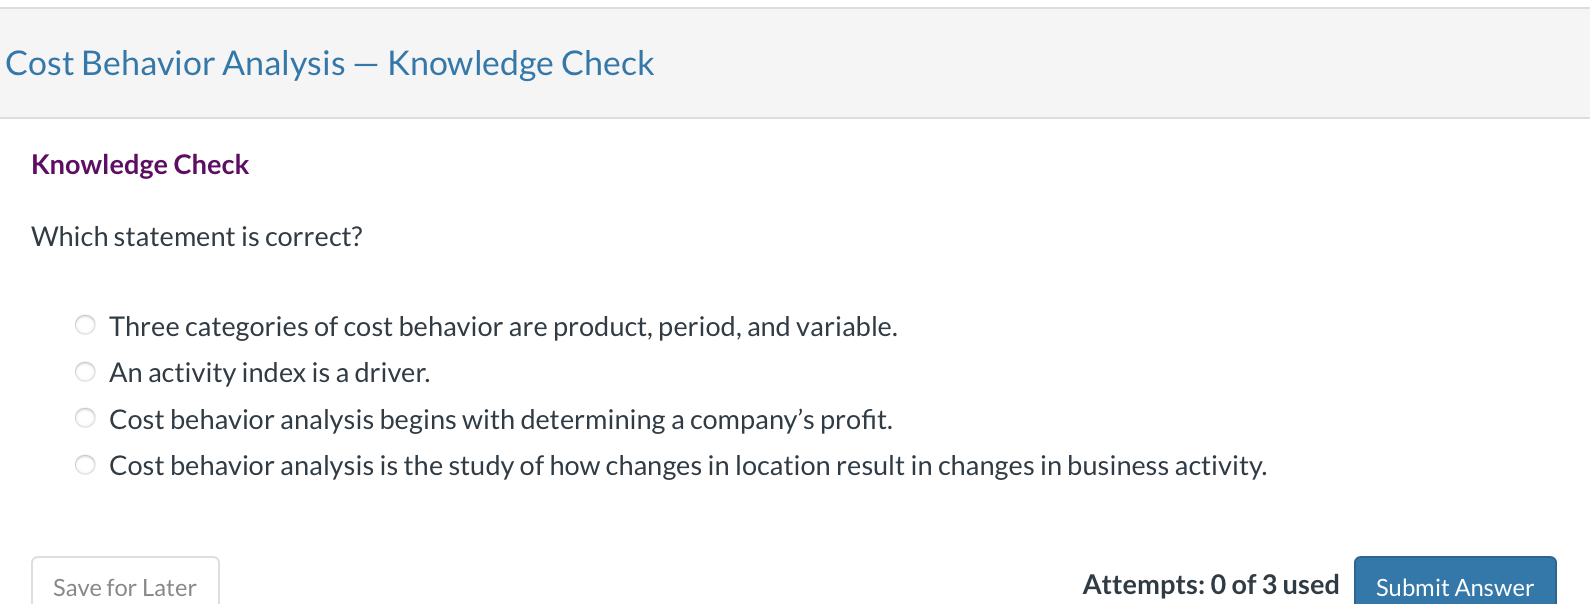The height and width of the screenshot is (604, 1590).
Task: Click the activity index answer text
Action: tap(269, 371)
